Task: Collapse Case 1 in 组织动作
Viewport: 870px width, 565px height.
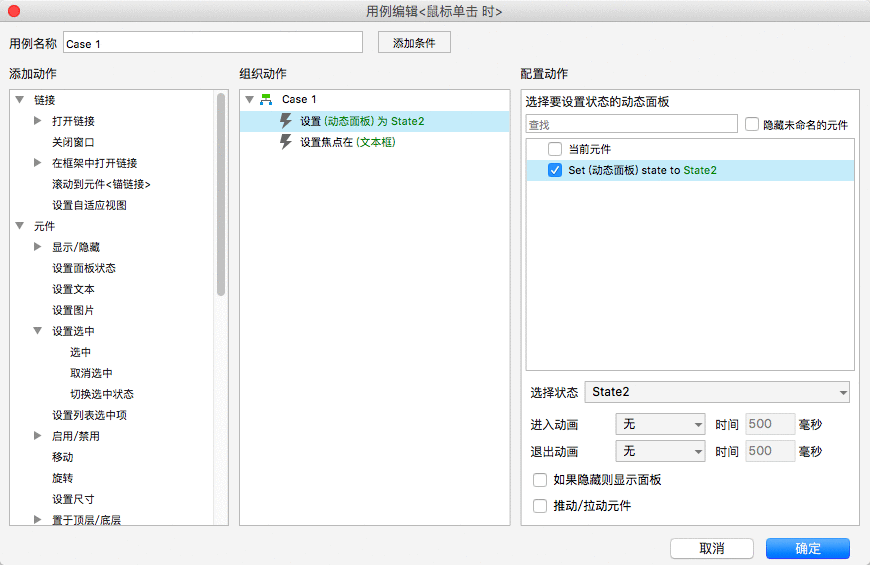Action: (x=250, y=99)
